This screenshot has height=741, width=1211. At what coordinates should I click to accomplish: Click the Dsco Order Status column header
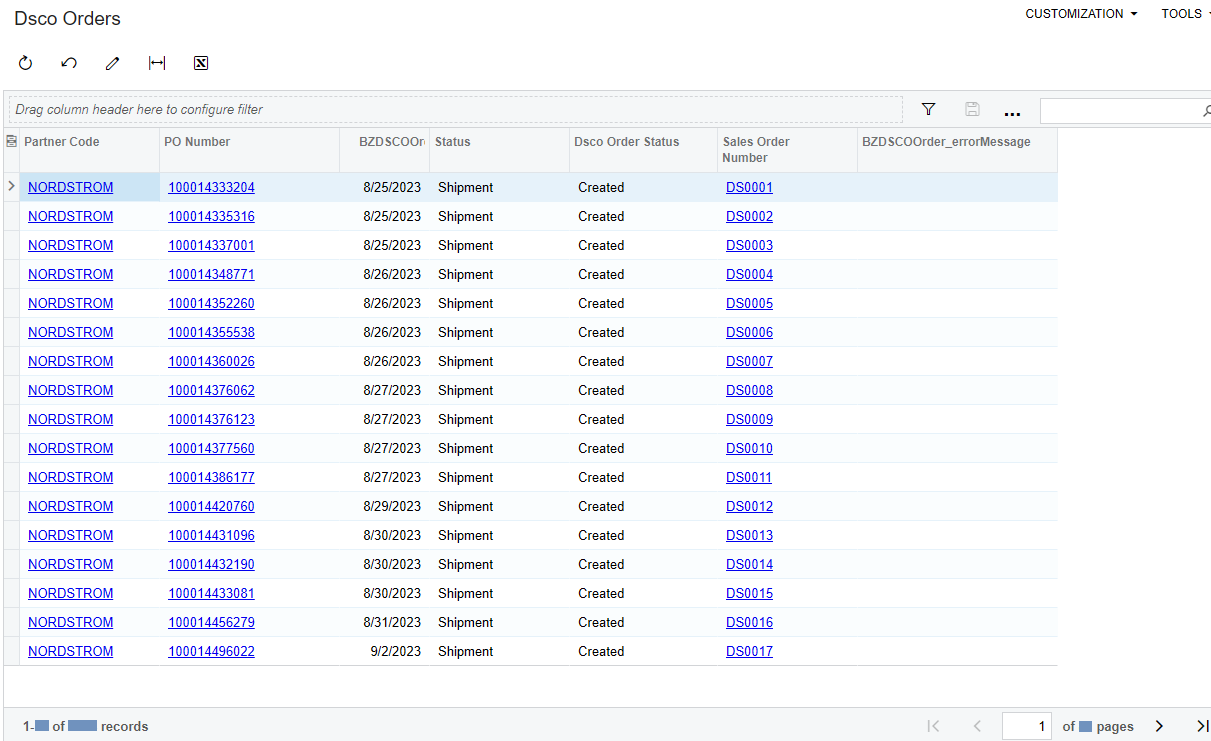point(626,142)
